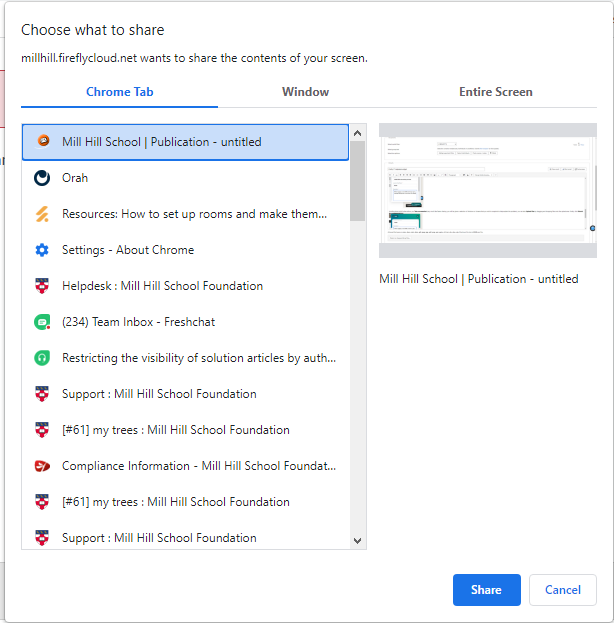Click the Compliance Information red favicon
The image size is (614, 623).
(42, 466)
